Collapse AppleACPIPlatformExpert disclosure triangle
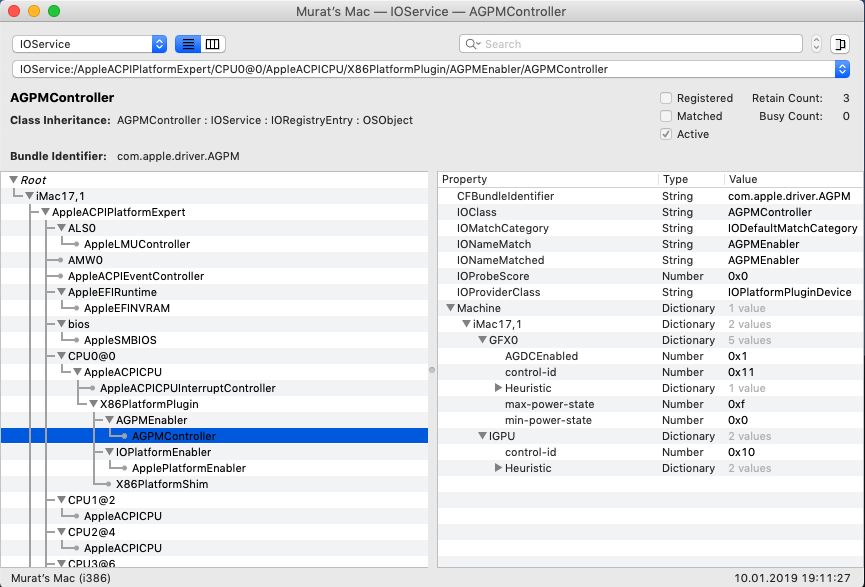 point(46,212)
